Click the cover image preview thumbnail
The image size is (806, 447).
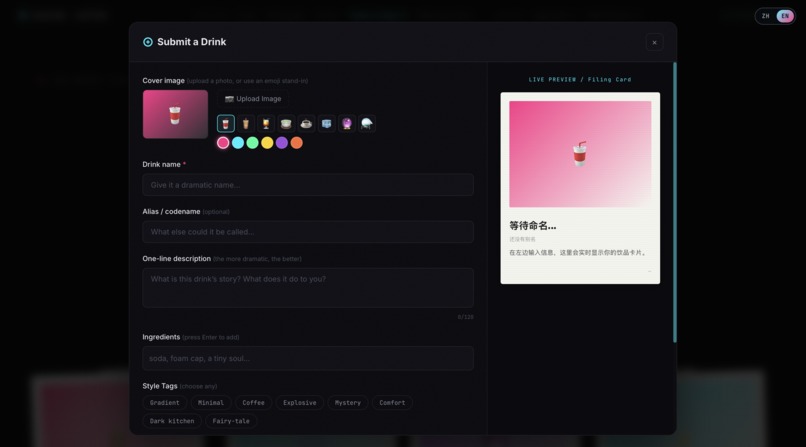tap(175, 114)
